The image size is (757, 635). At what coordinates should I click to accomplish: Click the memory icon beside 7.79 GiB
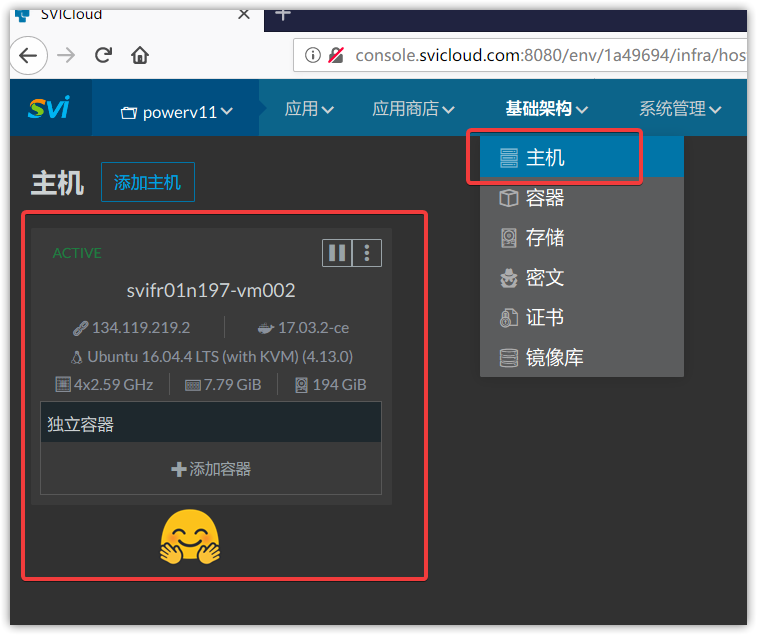tap(193, 385)
